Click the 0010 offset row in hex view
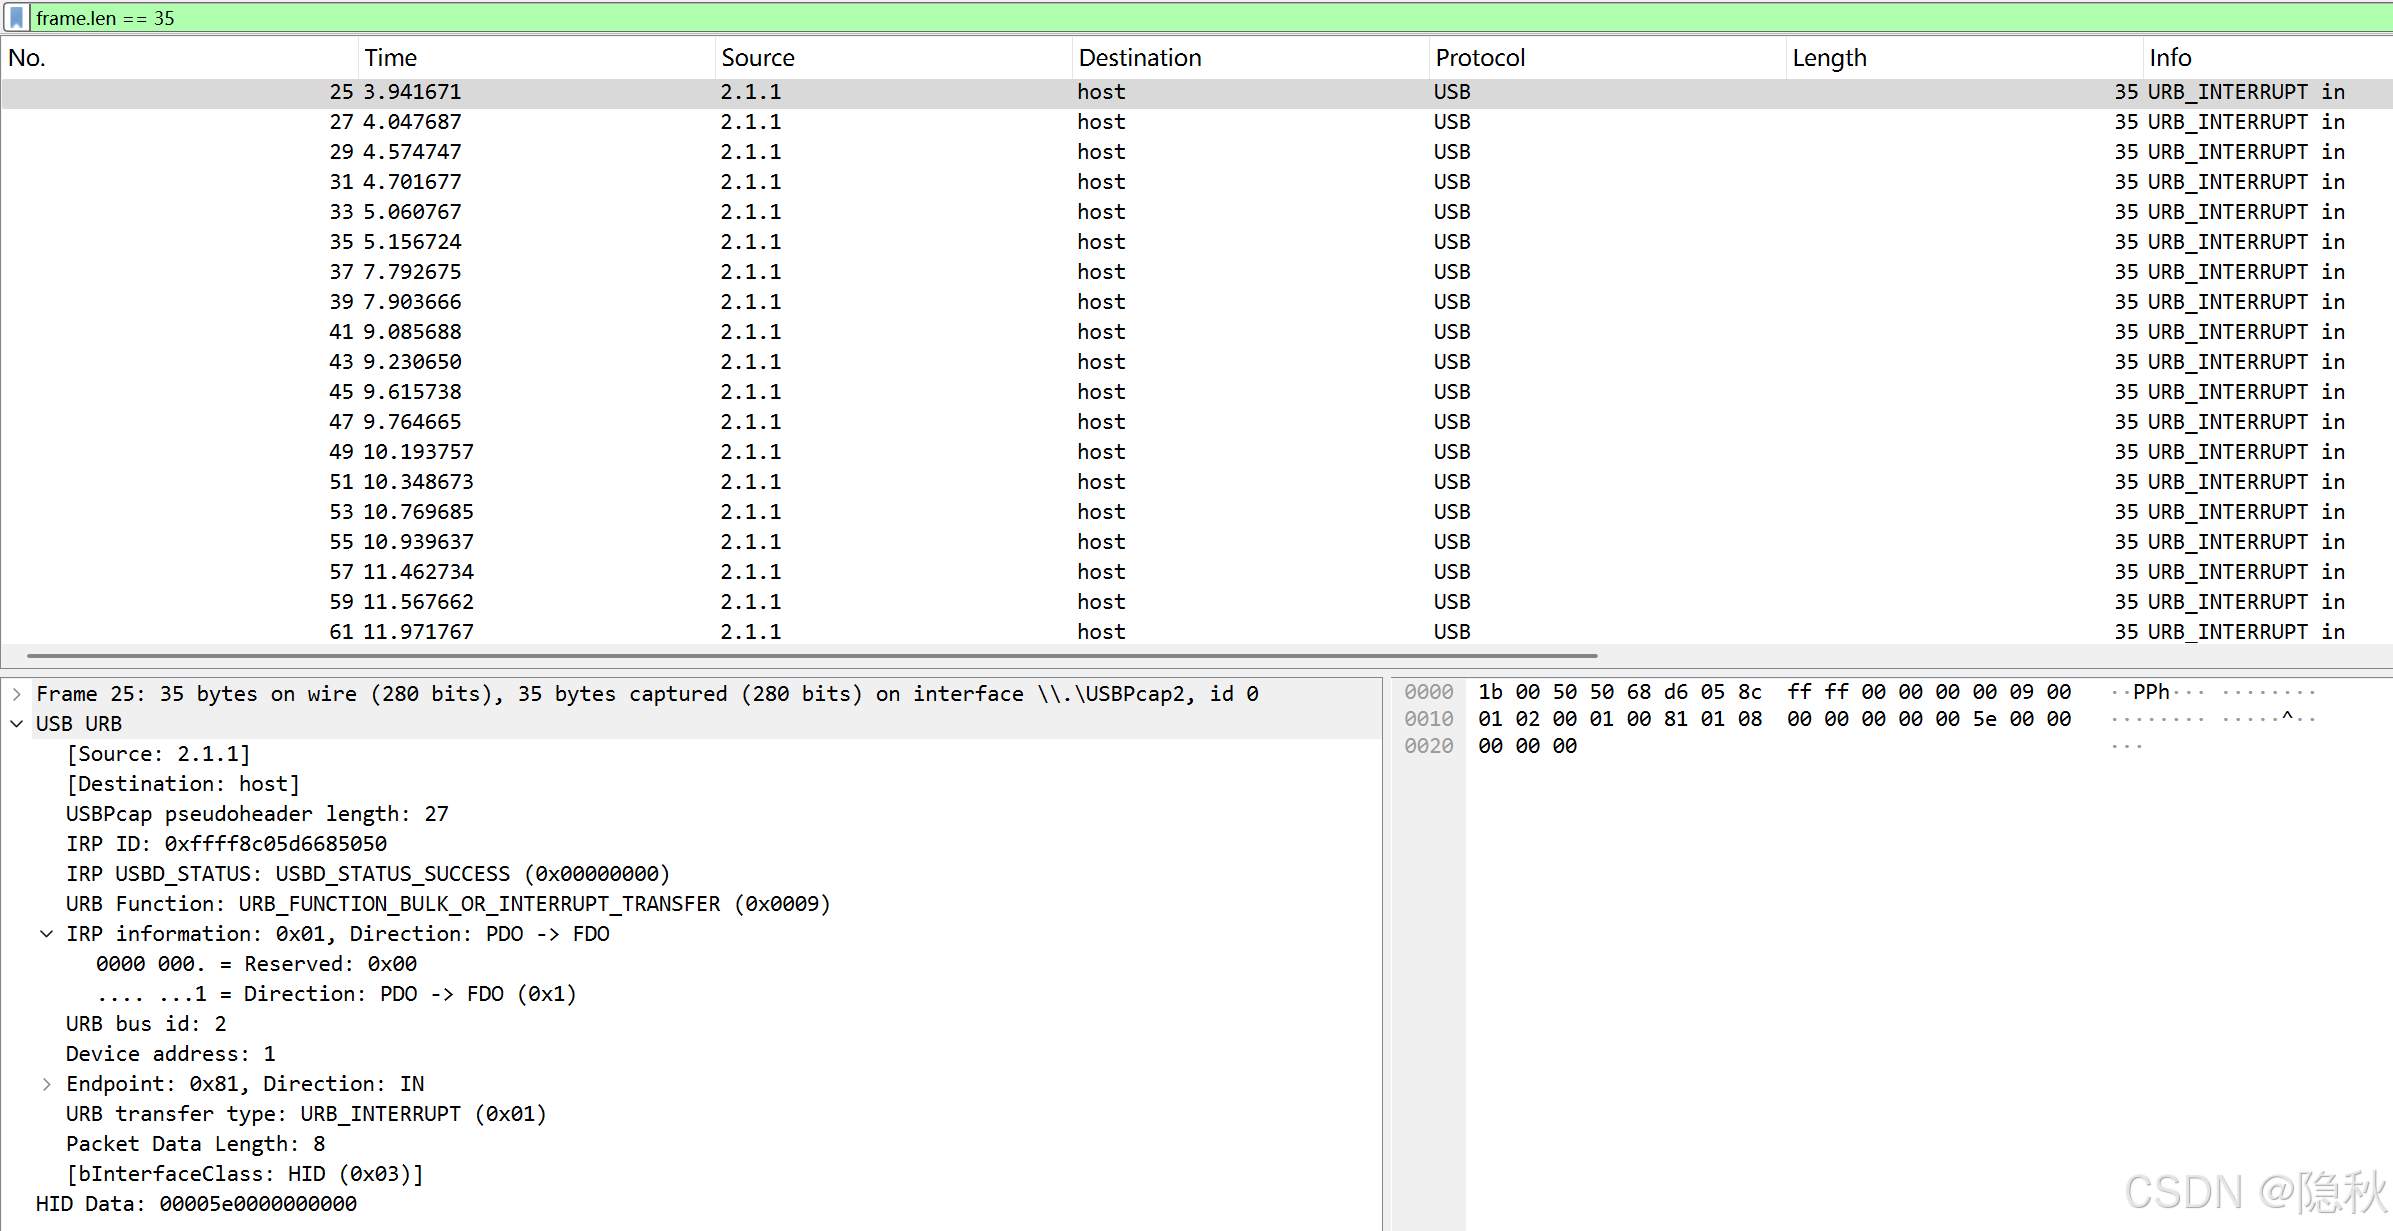 pos(1429,718)
